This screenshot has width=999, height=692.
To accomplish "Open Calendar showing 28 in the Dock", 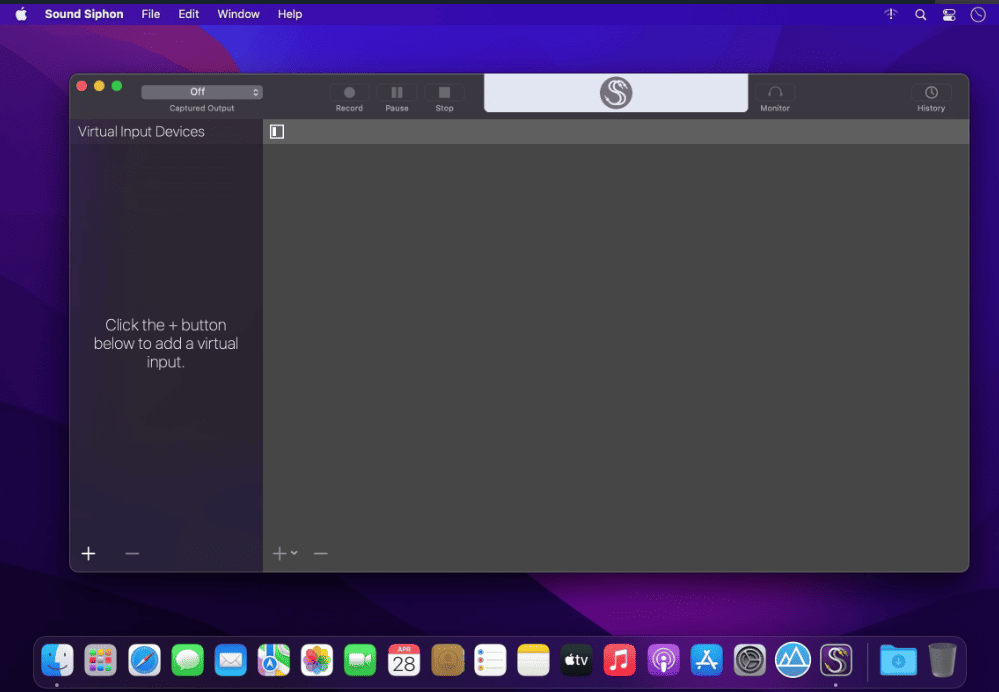I will pos(404,660).
